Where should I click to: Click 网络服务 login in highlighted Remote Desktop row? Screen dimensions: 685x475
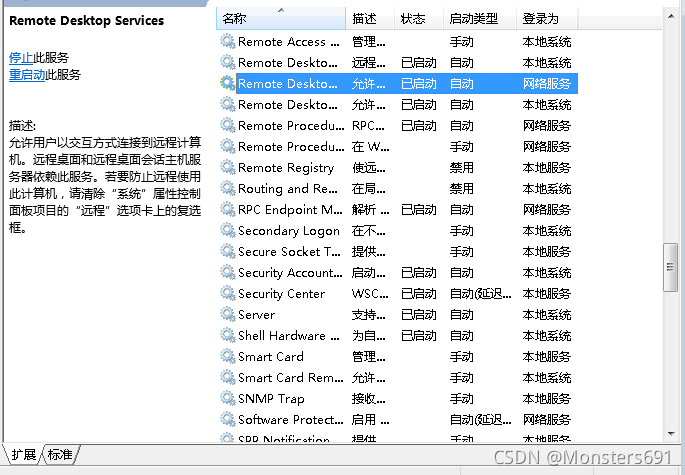(x=547, y=84)
